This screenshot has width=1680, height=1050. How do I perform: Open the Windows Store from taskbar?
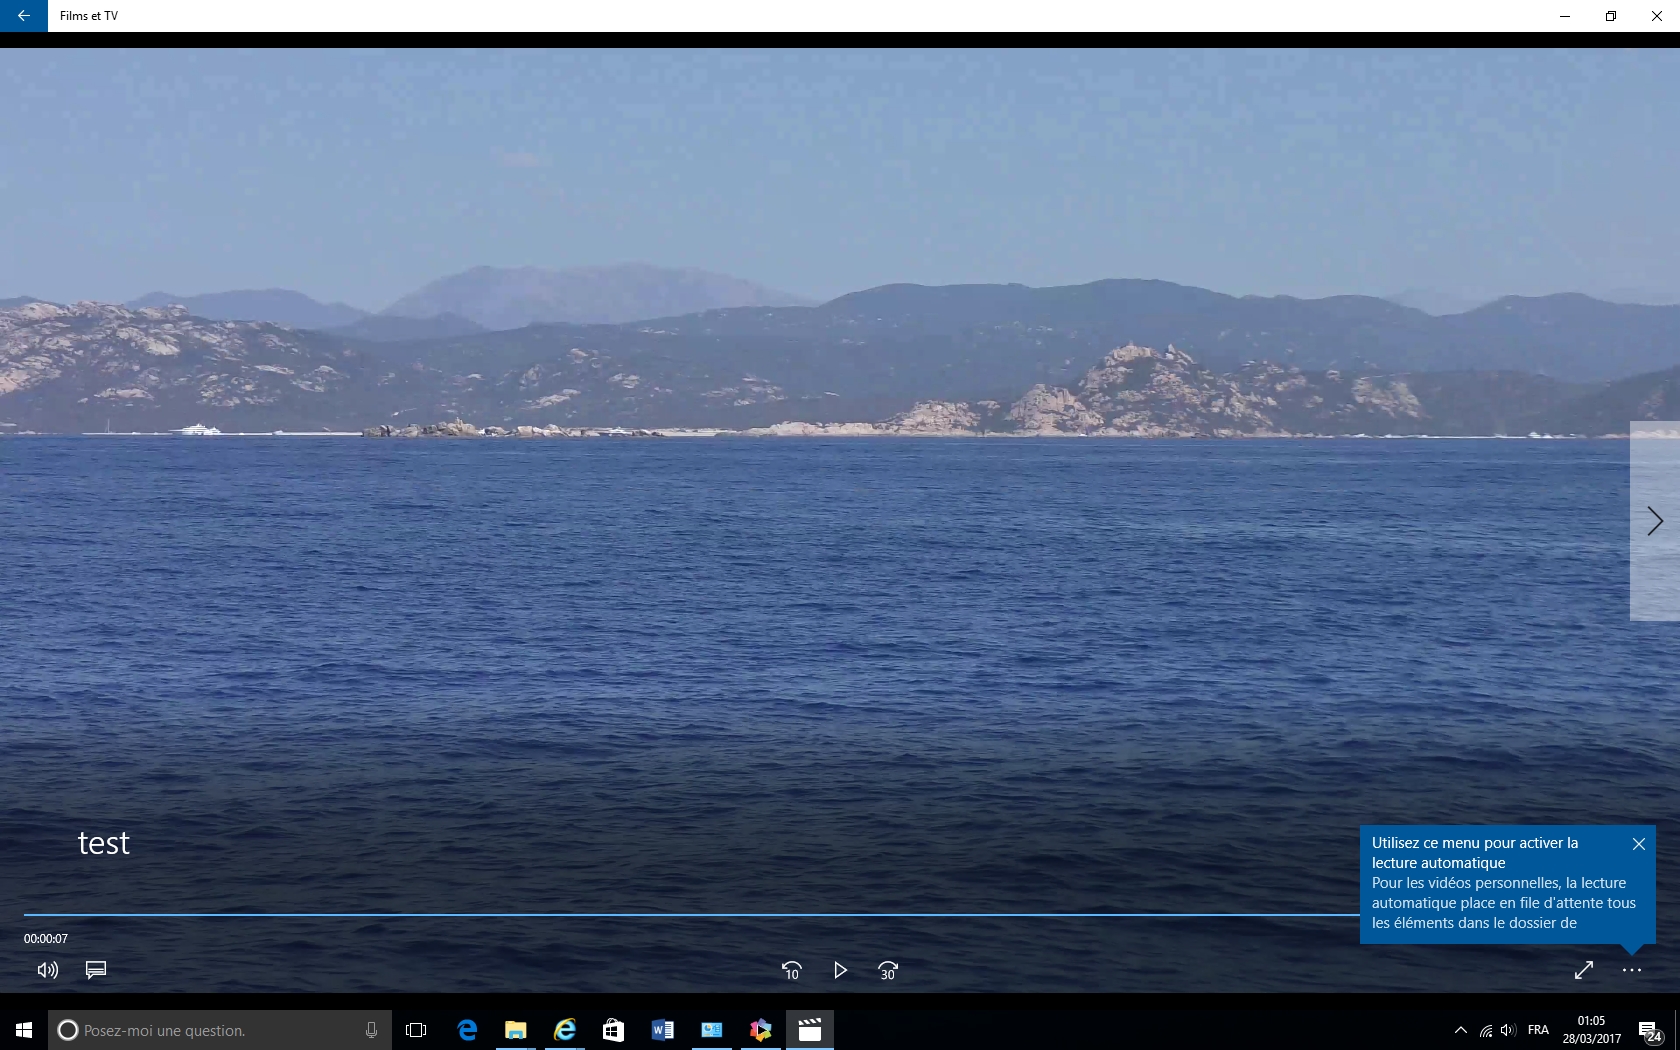coord(613,1030)
